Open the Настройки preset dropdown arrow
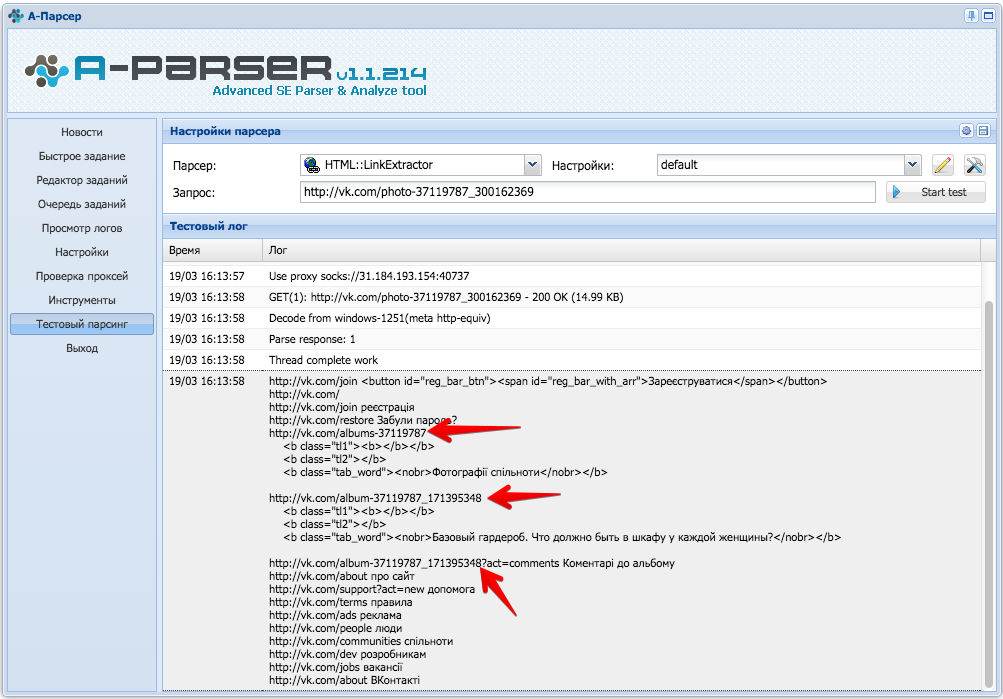This screenshot has height=699, width=1003. (912, 165)
